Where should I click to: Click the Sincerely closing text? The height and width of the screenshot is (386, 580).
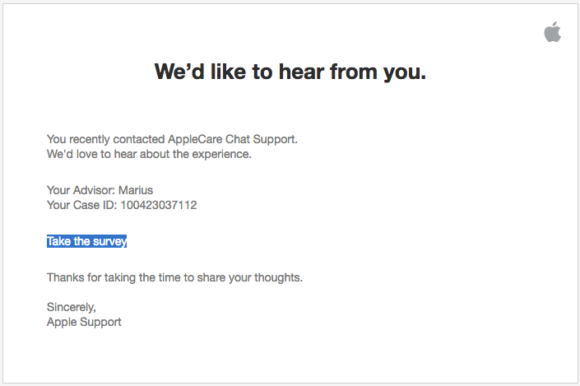pos(71,307)
